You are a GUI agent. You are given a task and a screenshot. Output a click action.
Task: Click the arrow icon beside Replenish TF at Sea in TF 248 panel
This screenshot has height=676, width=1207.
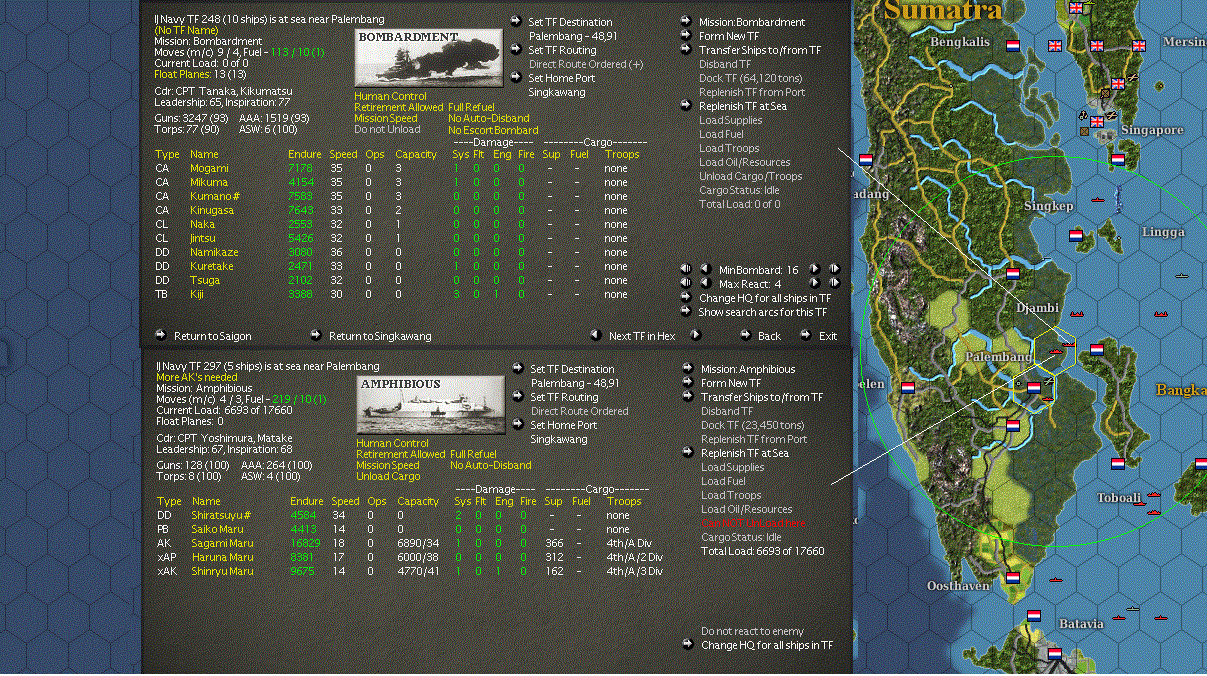[686, 105]
